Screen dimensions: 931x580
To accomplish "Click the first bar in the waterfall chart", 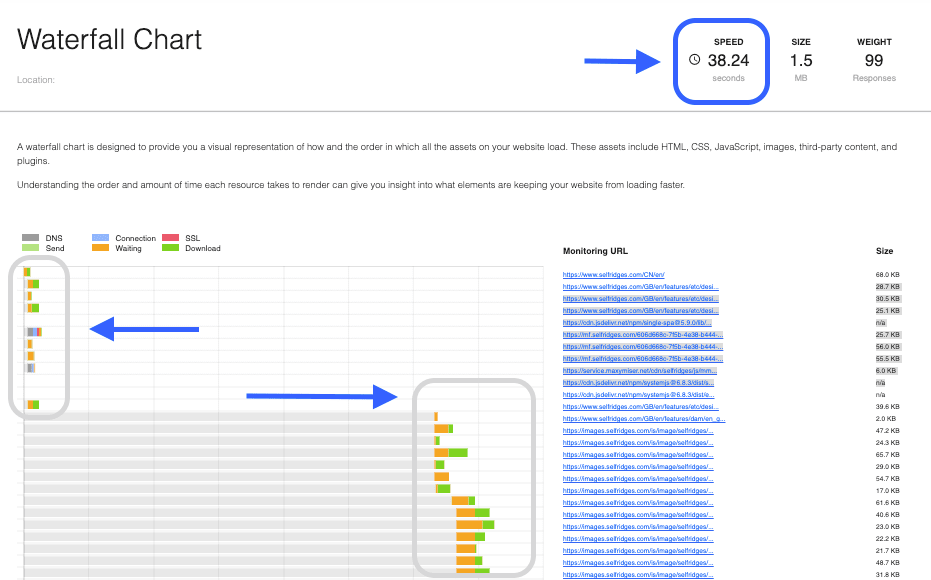I will point(27,272).
